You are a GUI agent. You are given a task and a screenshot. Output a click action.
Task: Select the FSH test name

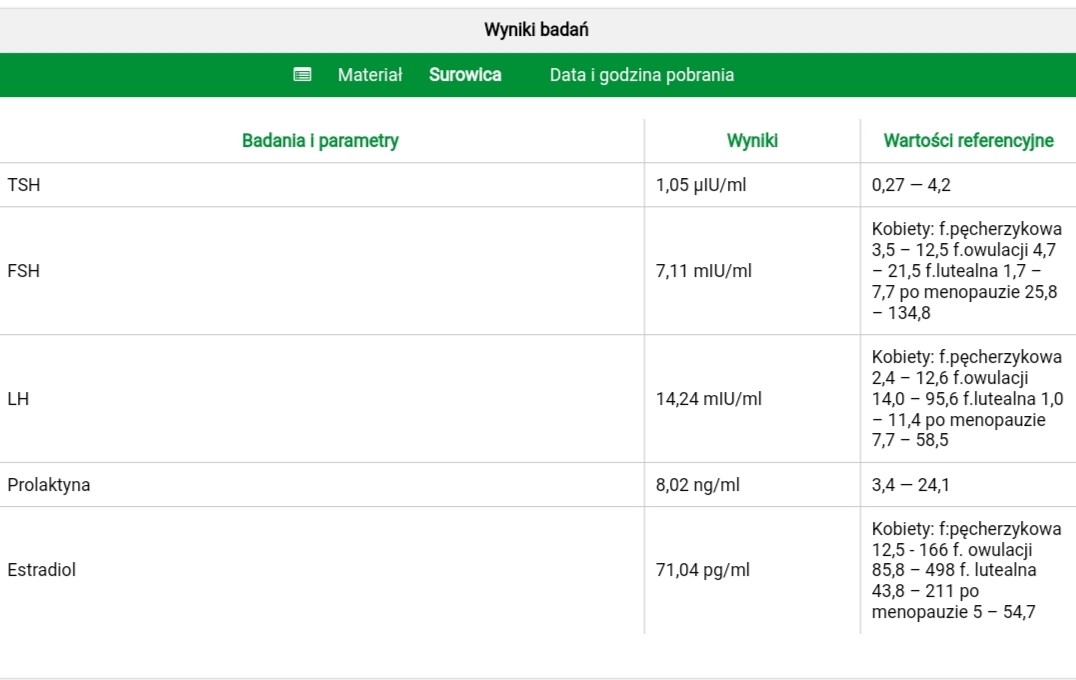(x=24, y=271)
